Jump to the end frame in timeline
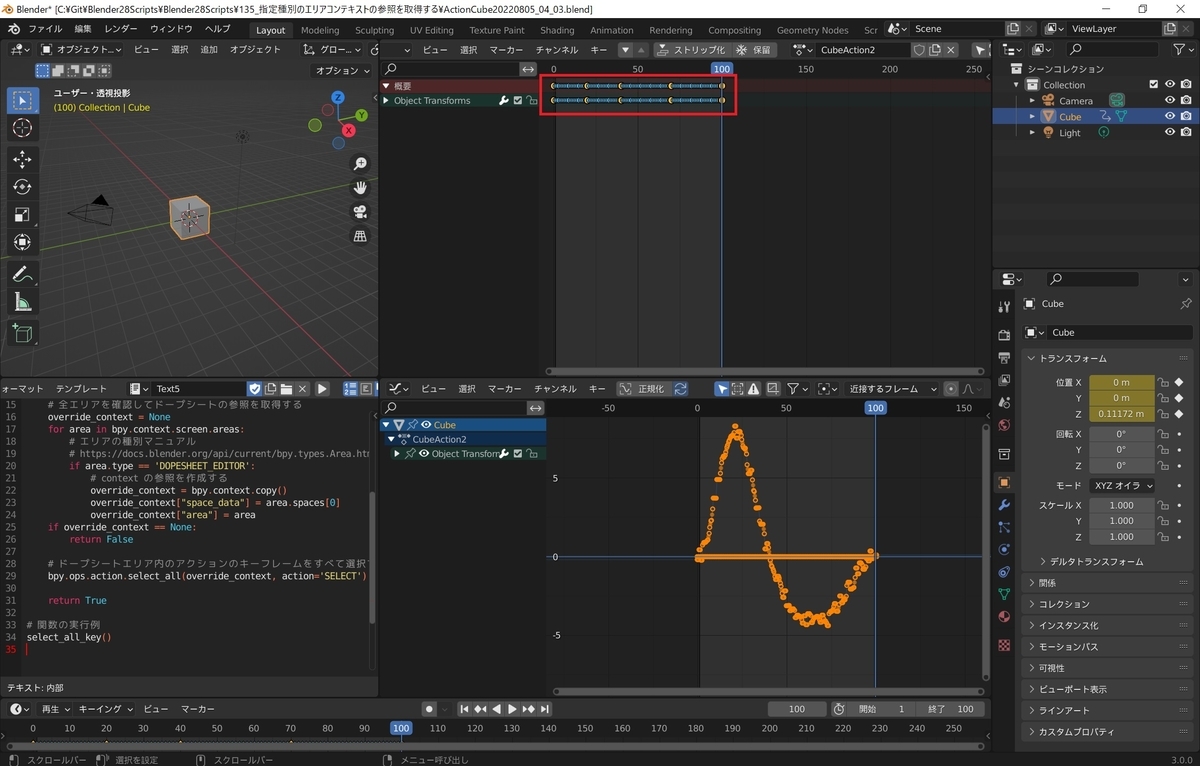The width and height of the screenshot is (1200, 766). (545, 709)
